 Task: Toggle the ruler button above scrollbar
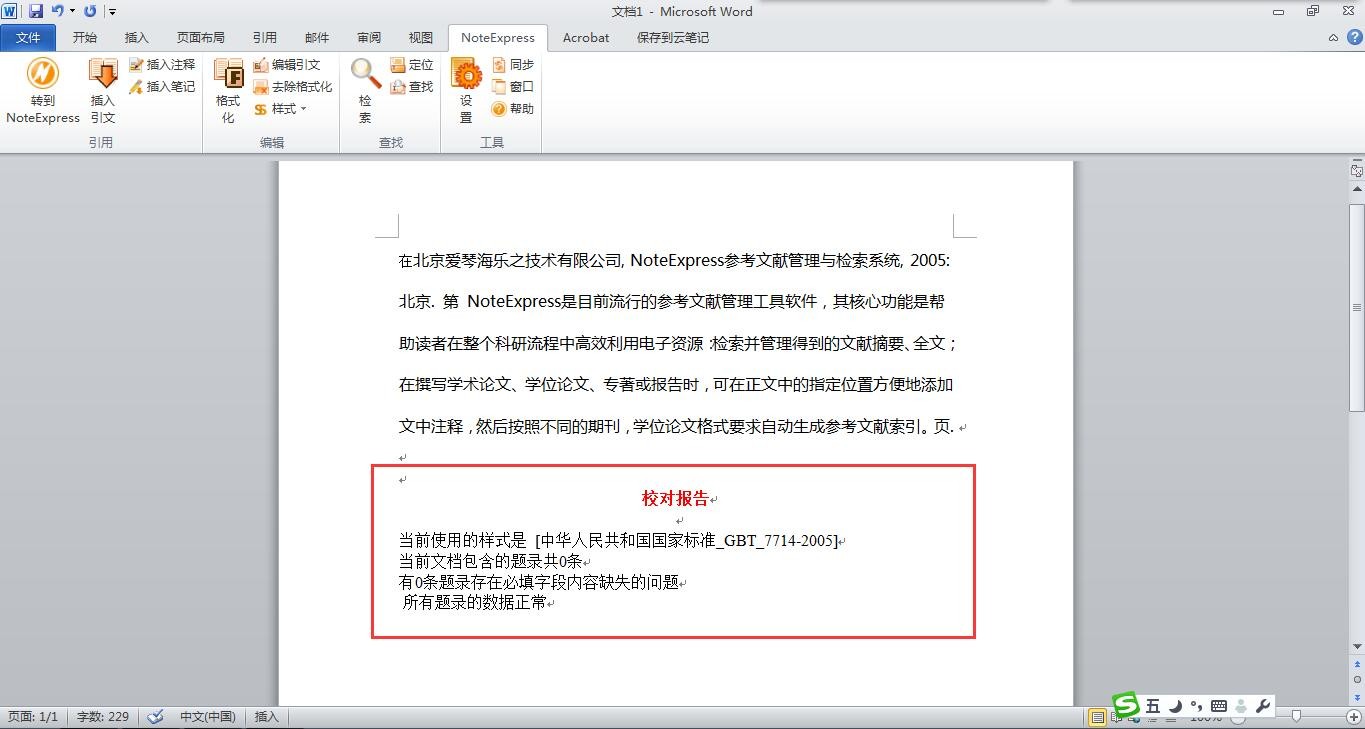(x=1357, y=170)
